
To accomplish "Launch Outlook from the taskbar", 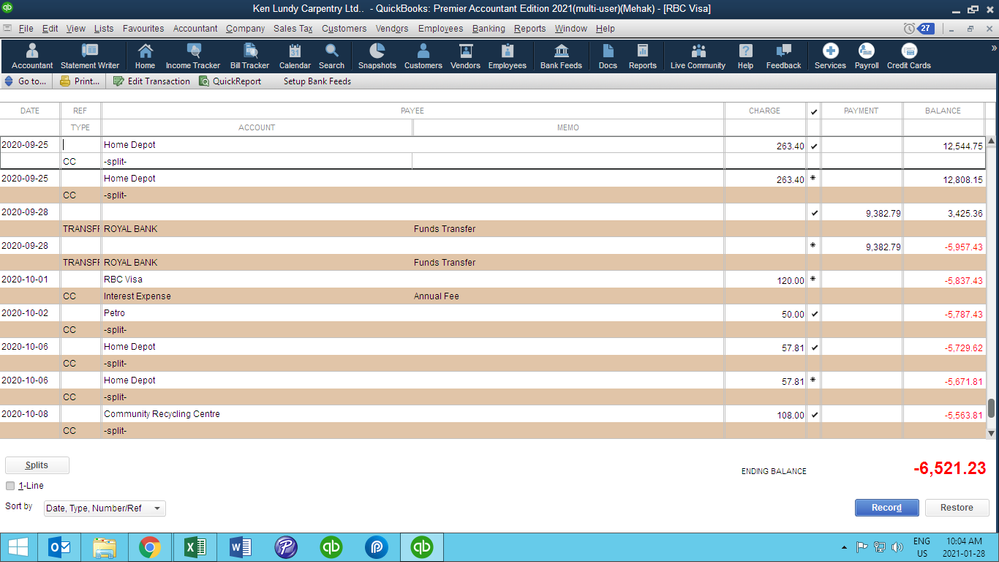I will [x=59, y=547].
